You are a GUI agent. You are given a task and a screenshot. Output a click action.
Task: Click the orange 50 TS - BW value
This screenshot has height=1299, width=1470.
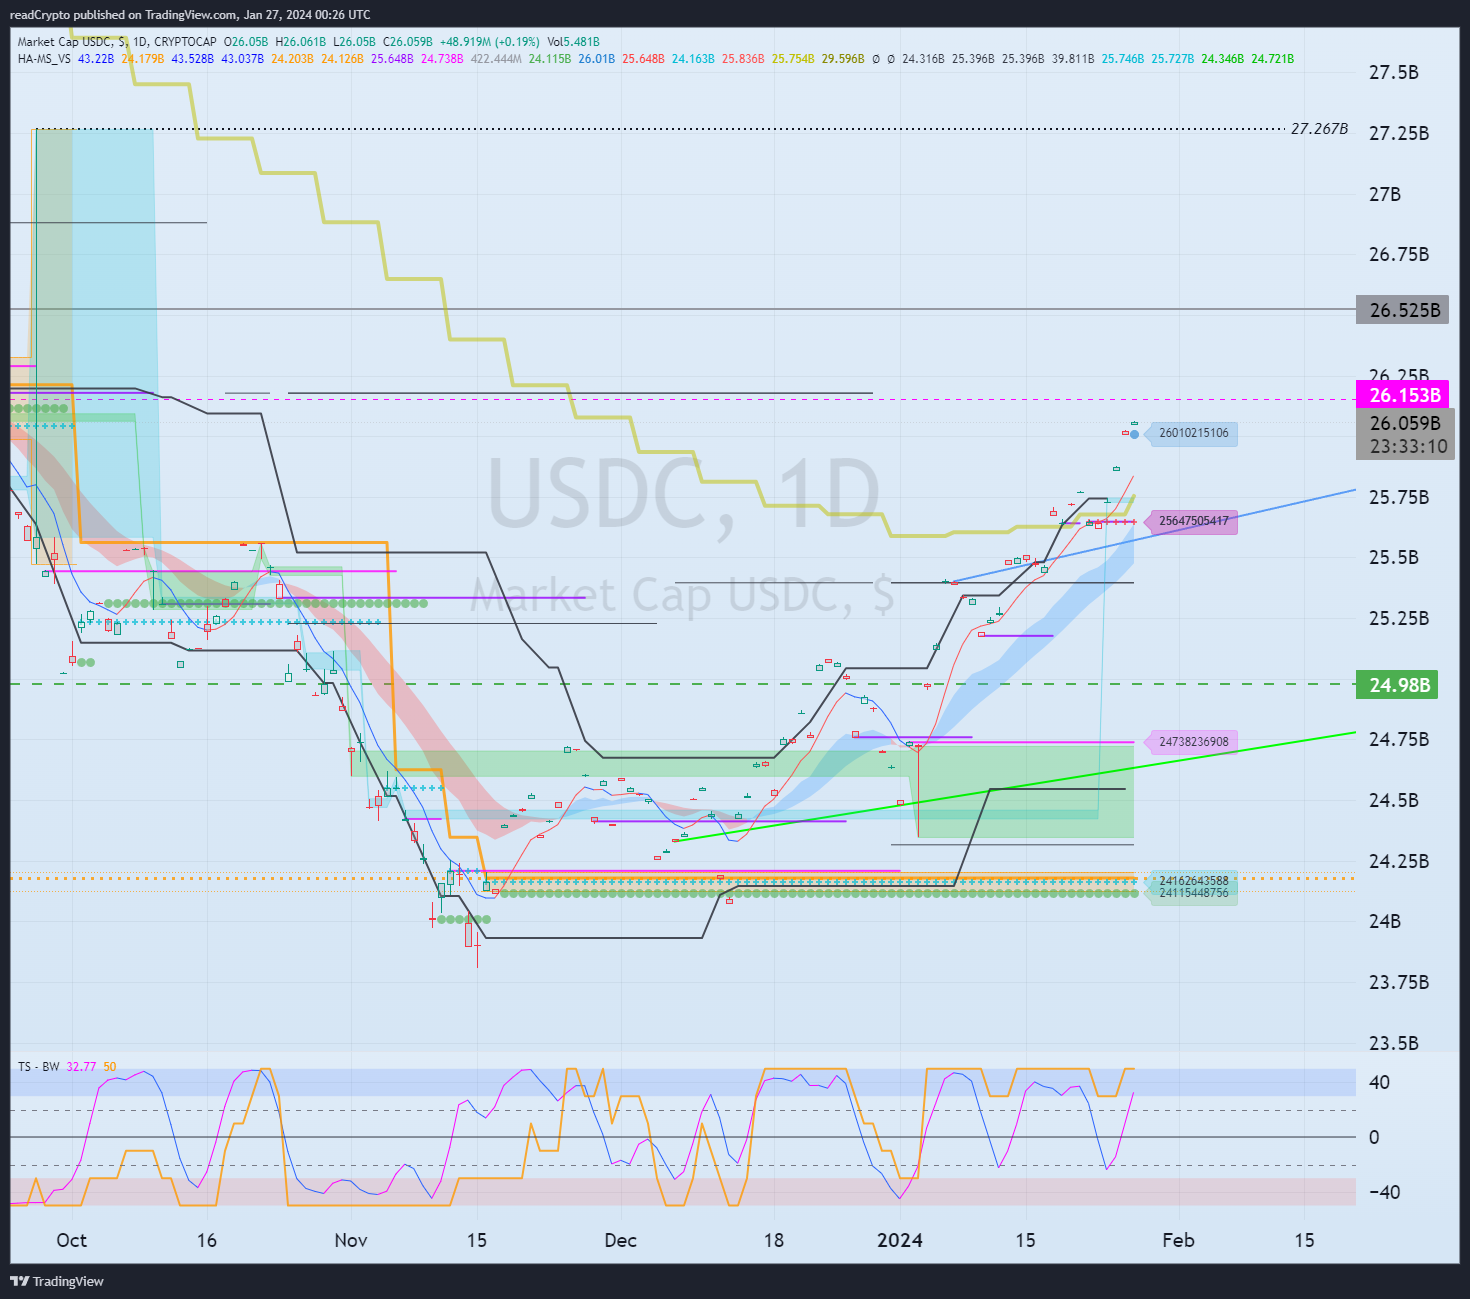109,1067
